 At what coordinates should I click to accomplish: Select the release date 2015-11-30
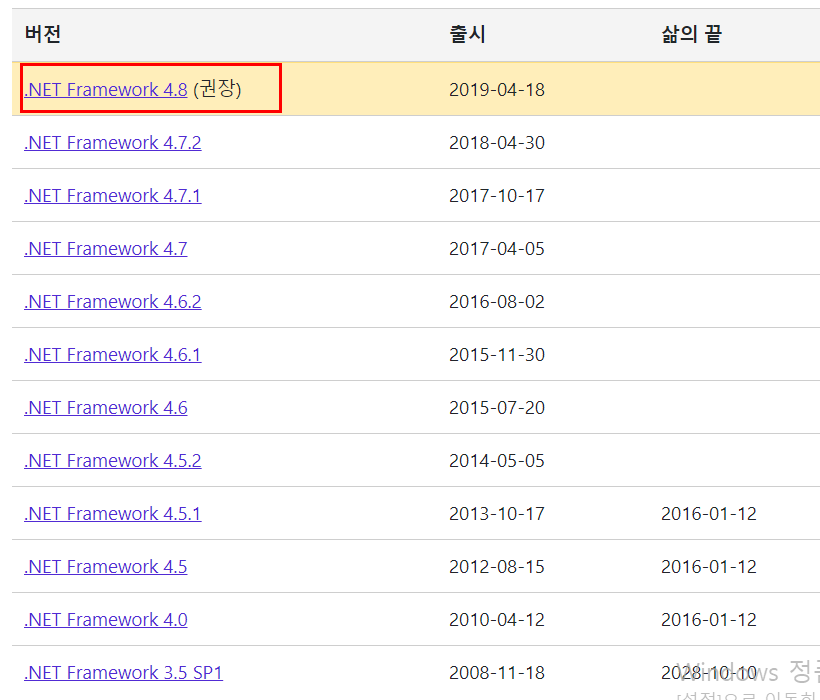(x=497, y=355)
